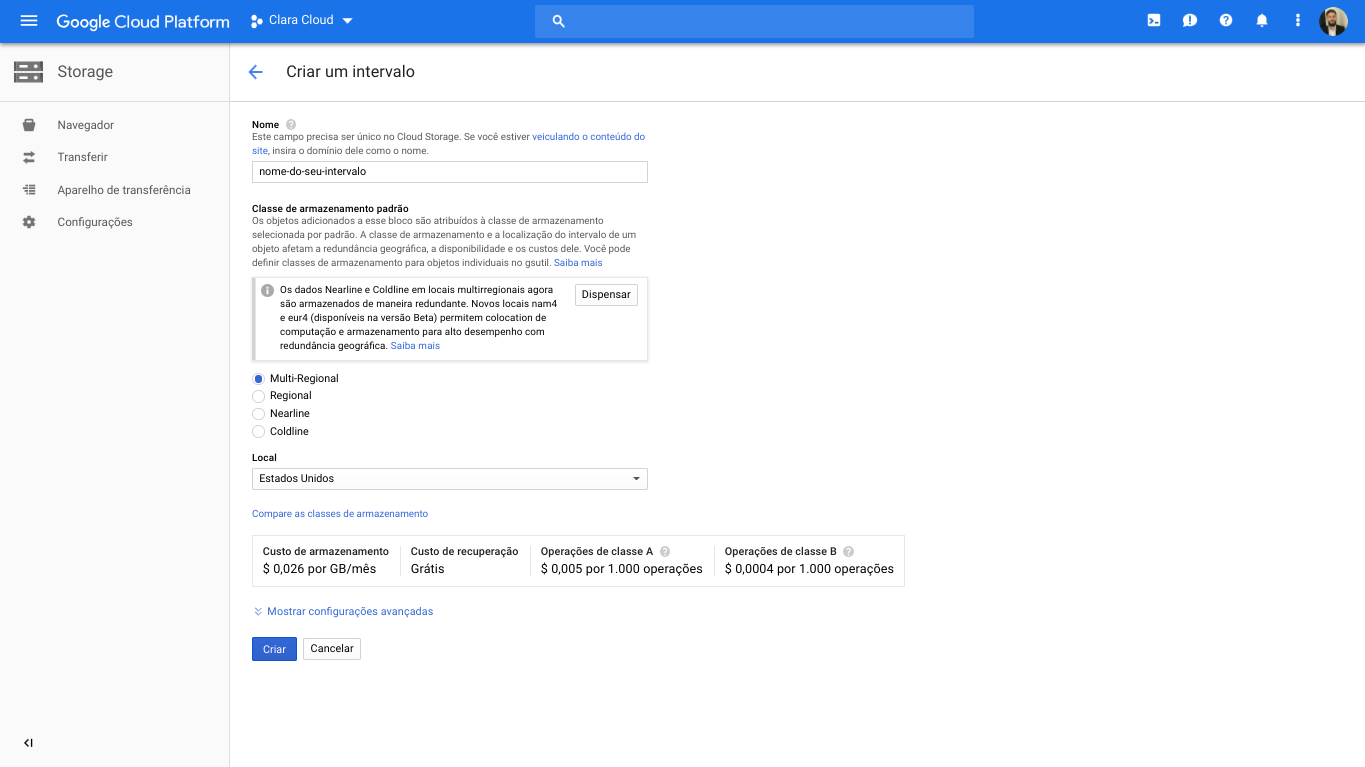1365x767 pixels.
Task: Click Google Cloud Platform logo text
Action: tap(143, 21)
